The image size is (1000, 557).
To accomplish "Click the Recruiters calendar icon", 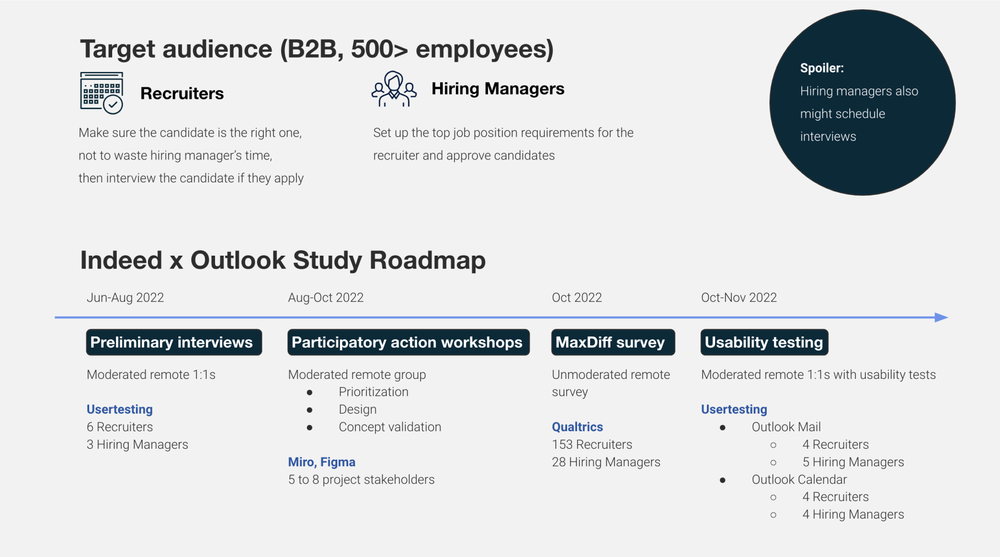I will (101, 93).
